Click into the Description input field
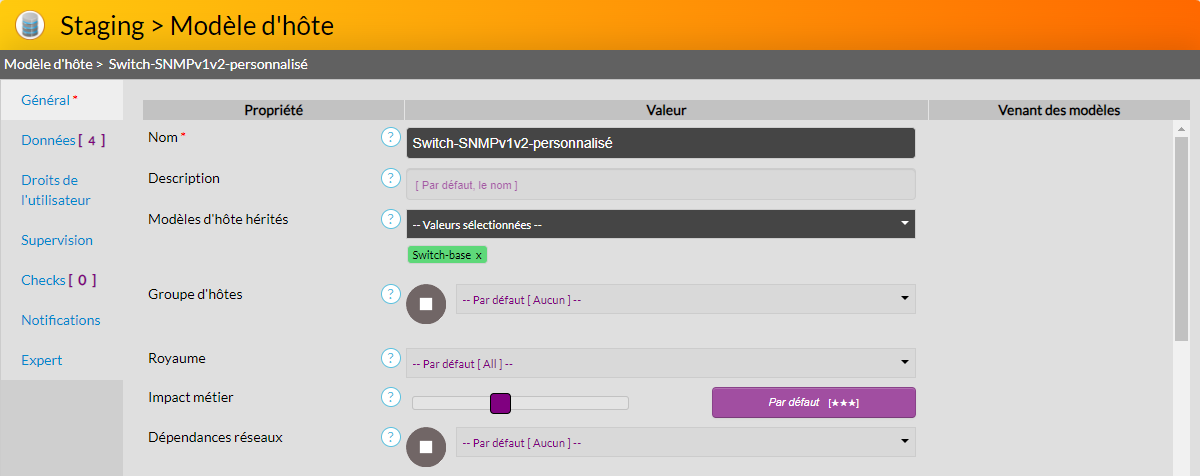1200x476 pixels. [x=660, y=184]
